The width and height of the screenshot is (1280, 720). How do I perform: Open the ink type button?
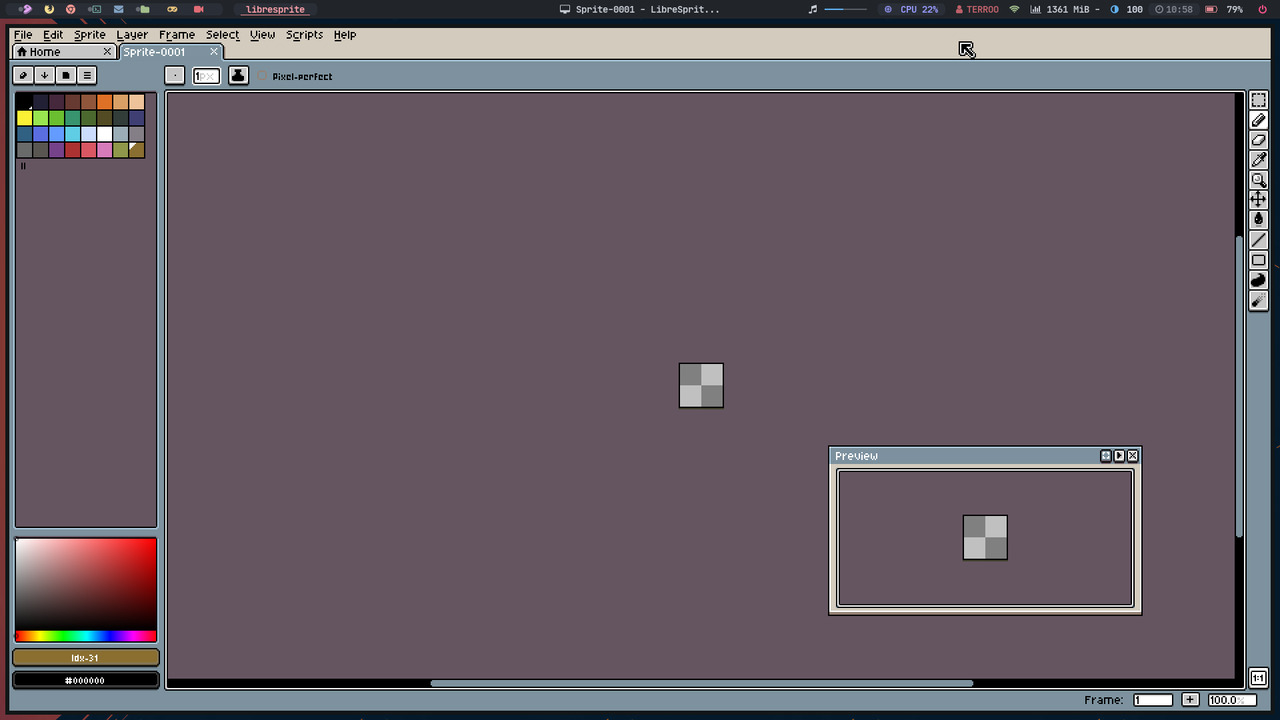pos(238,75)
